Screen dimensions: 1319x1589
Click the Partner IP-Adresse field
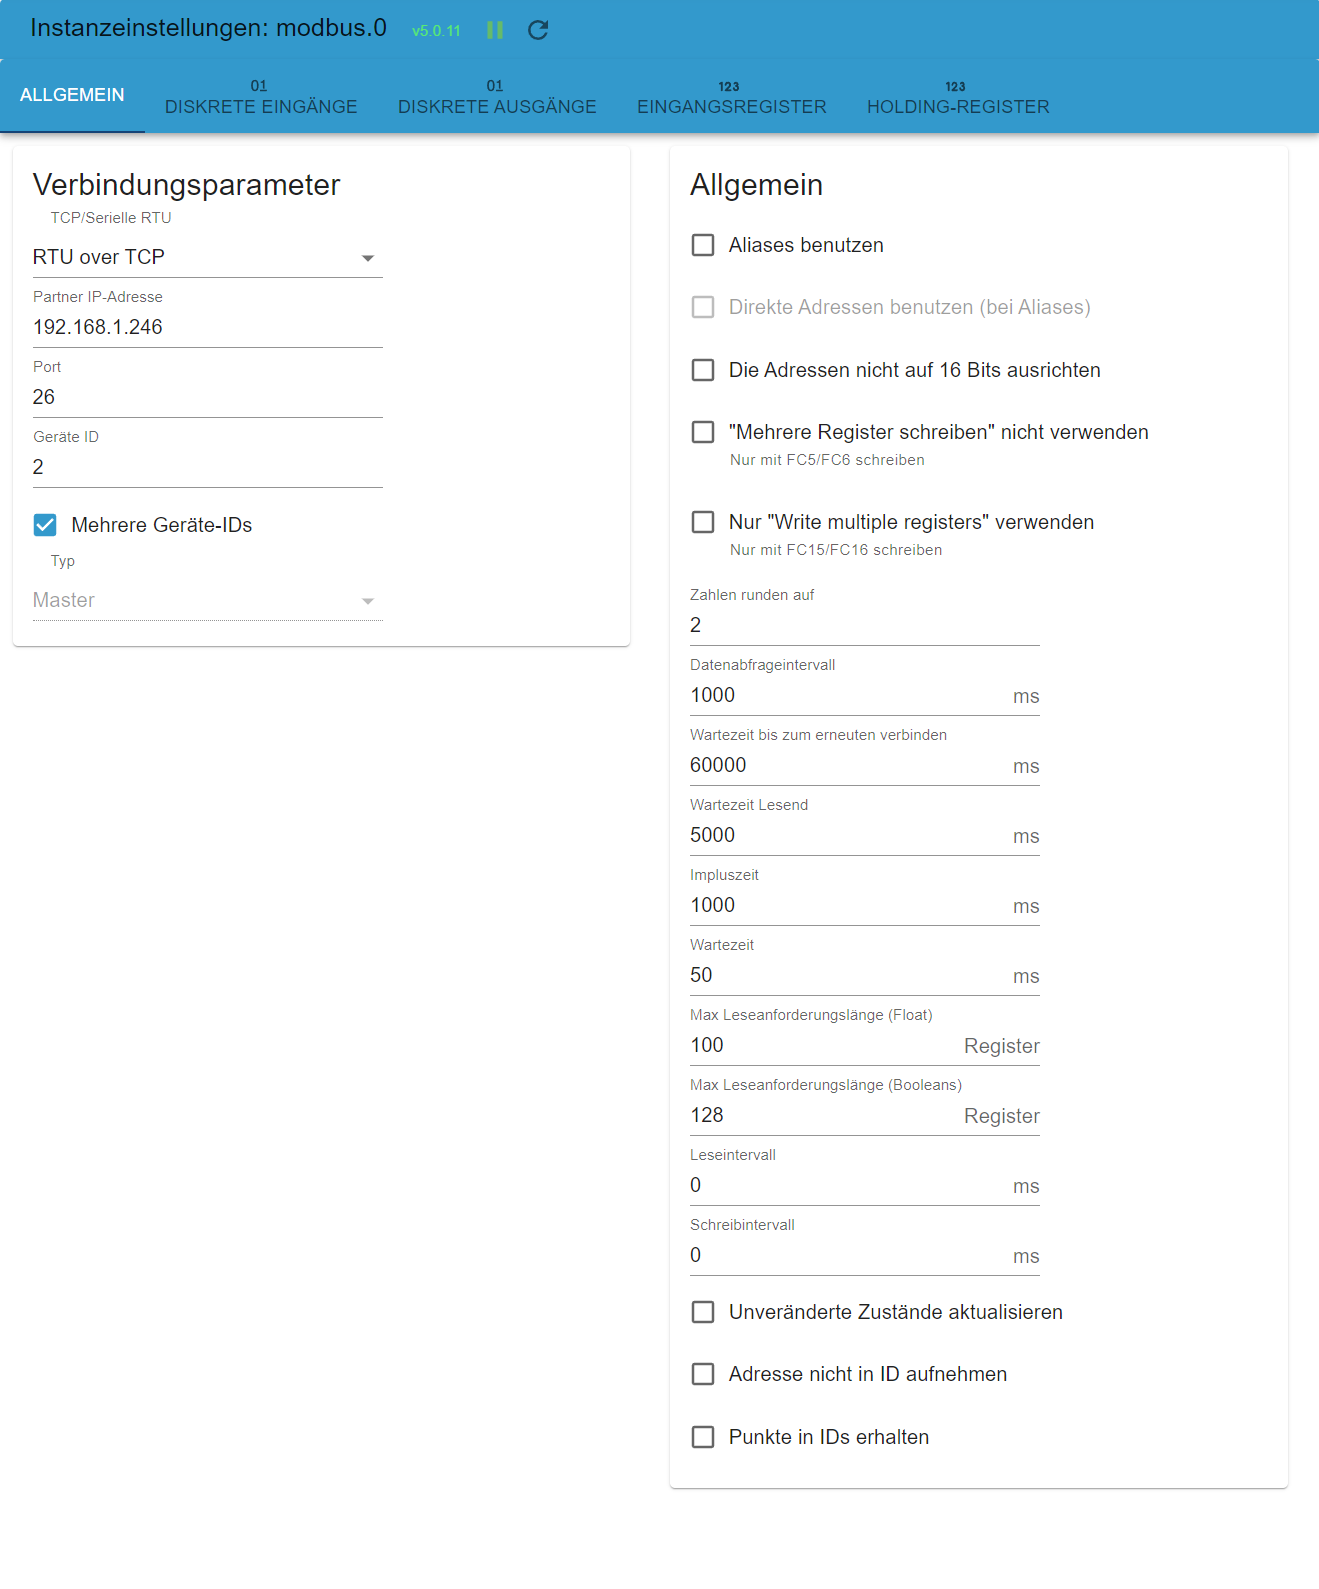(208, 327)
